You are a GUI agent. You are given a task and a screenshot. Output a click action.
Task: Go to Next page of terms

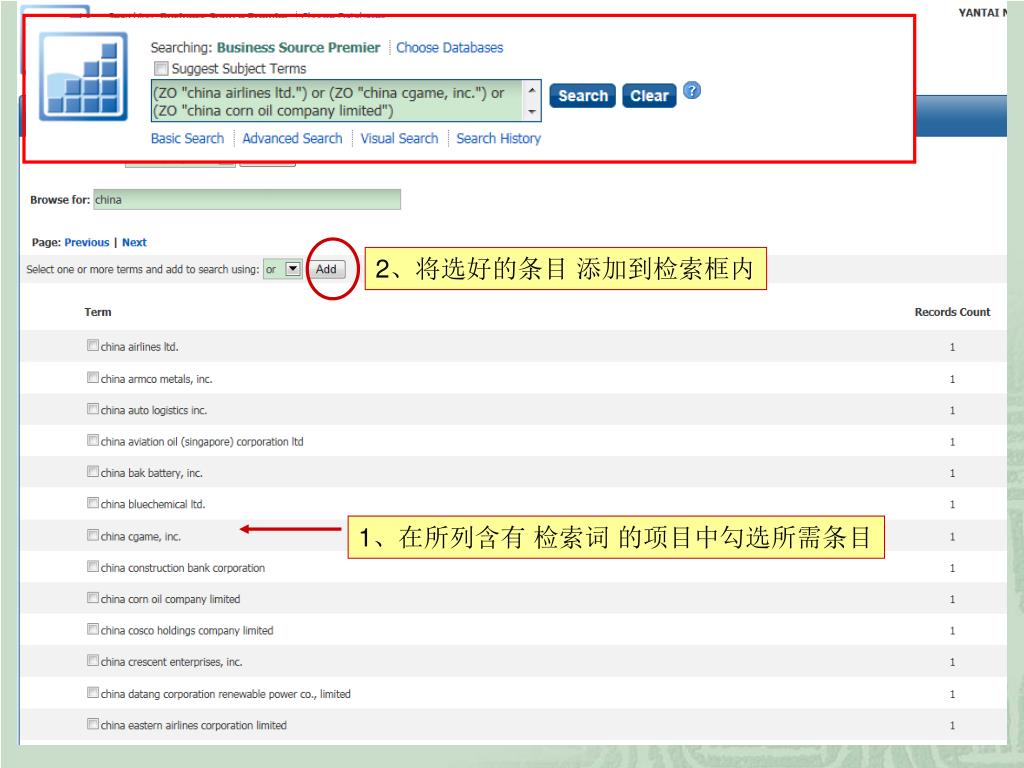pos(135,242)
